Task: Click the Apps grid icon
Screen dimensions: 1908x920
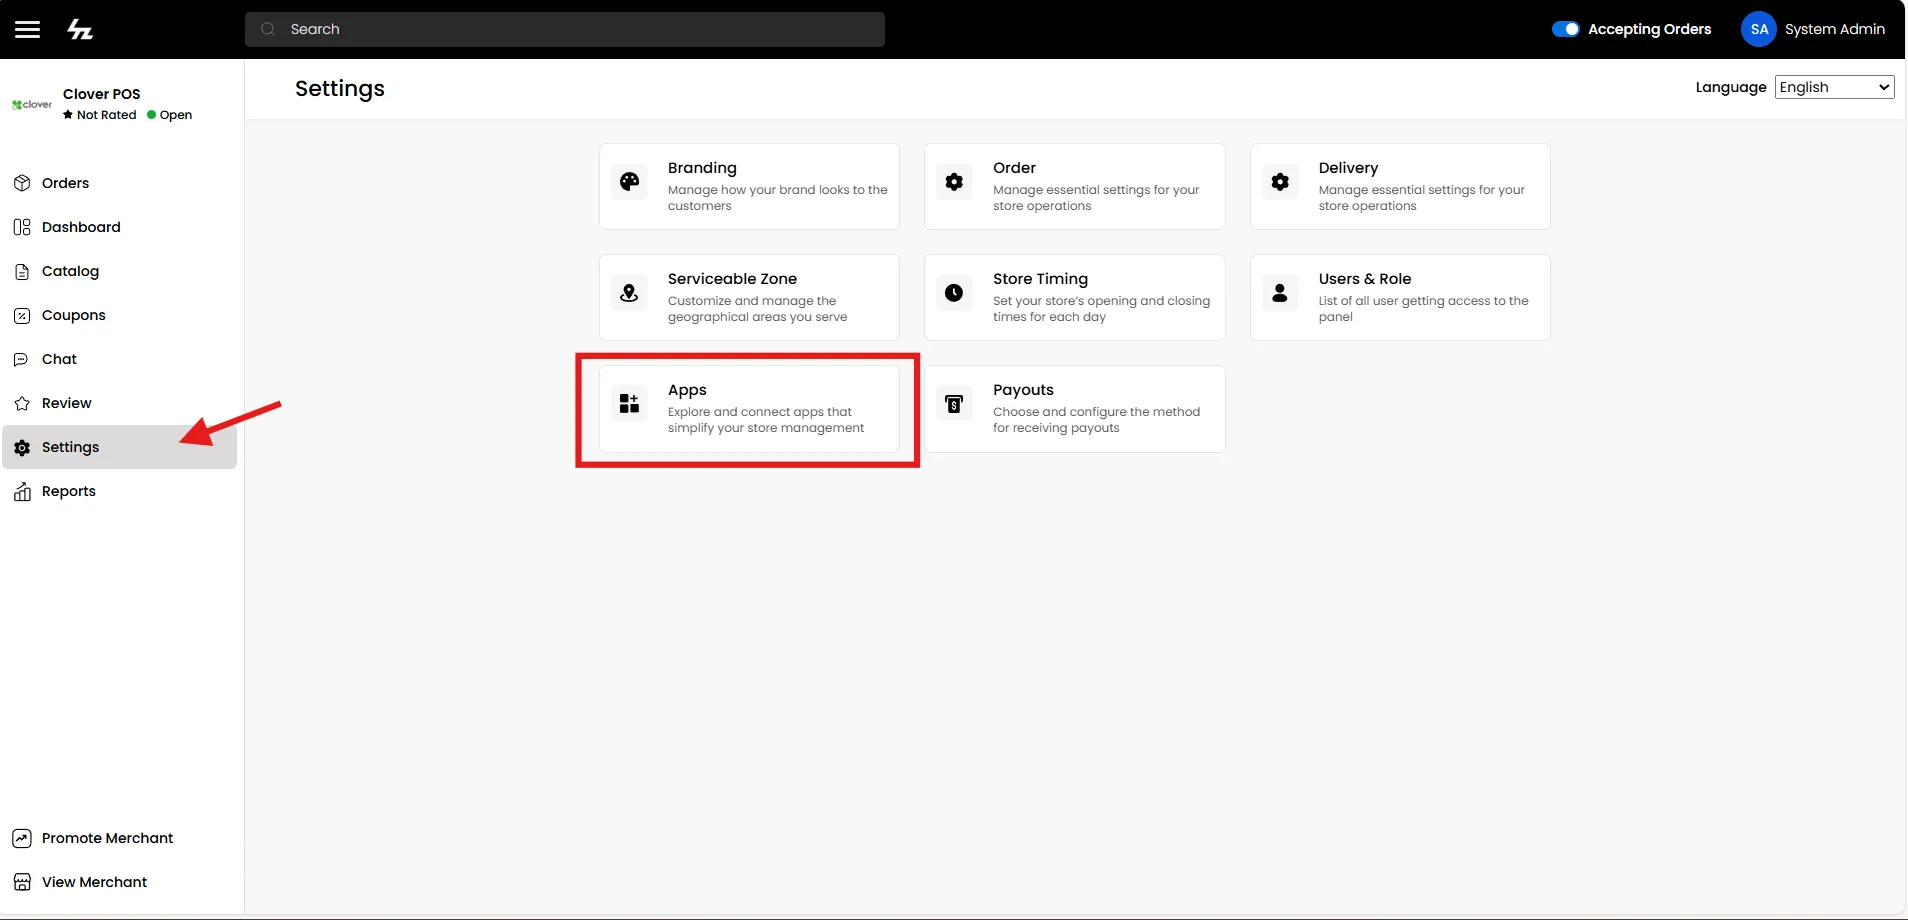Action: (x=629, y=403)
